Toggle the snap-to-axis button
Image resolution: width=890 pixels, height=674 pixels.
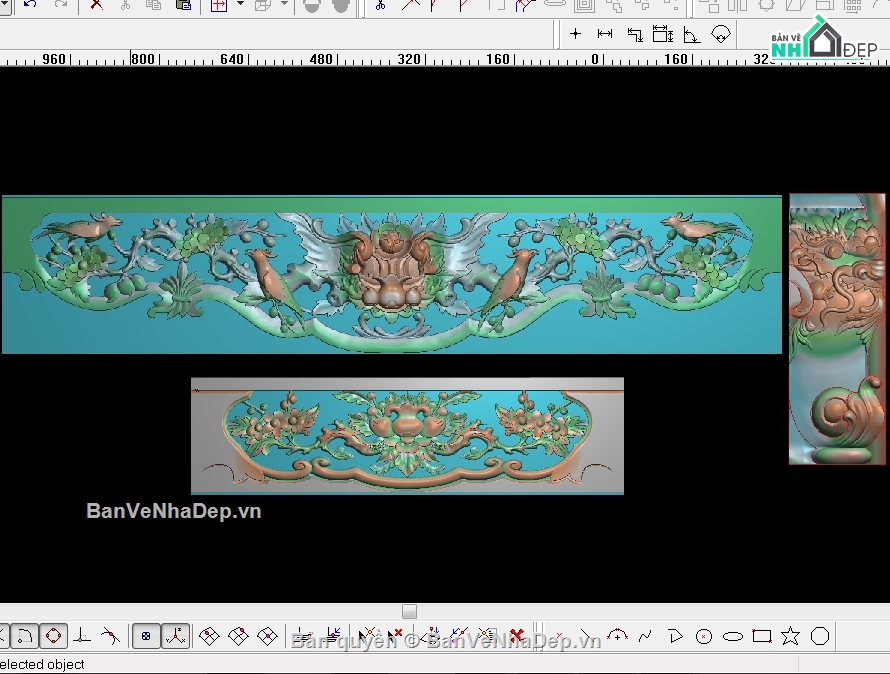[x=175, y=635]
